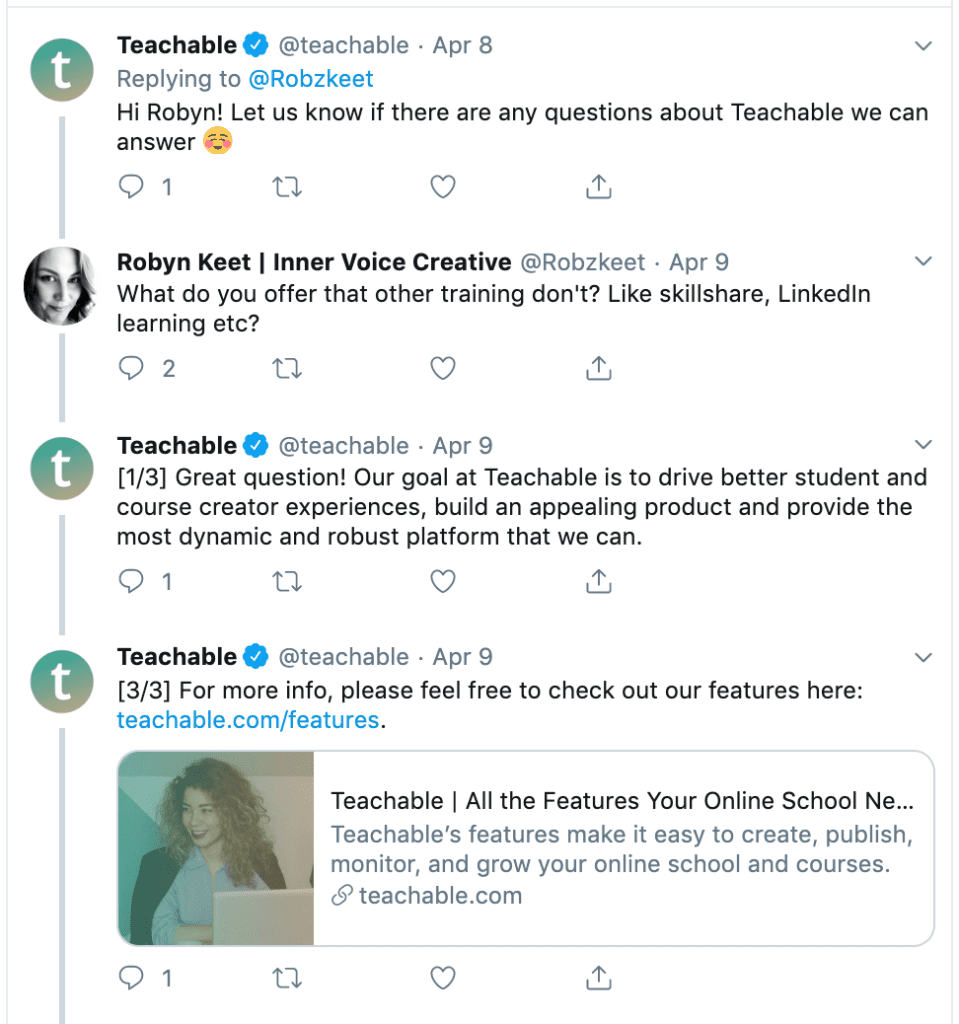
Task: Open more options for Apr 8 Teachable tweet
Action: point(923,46)
